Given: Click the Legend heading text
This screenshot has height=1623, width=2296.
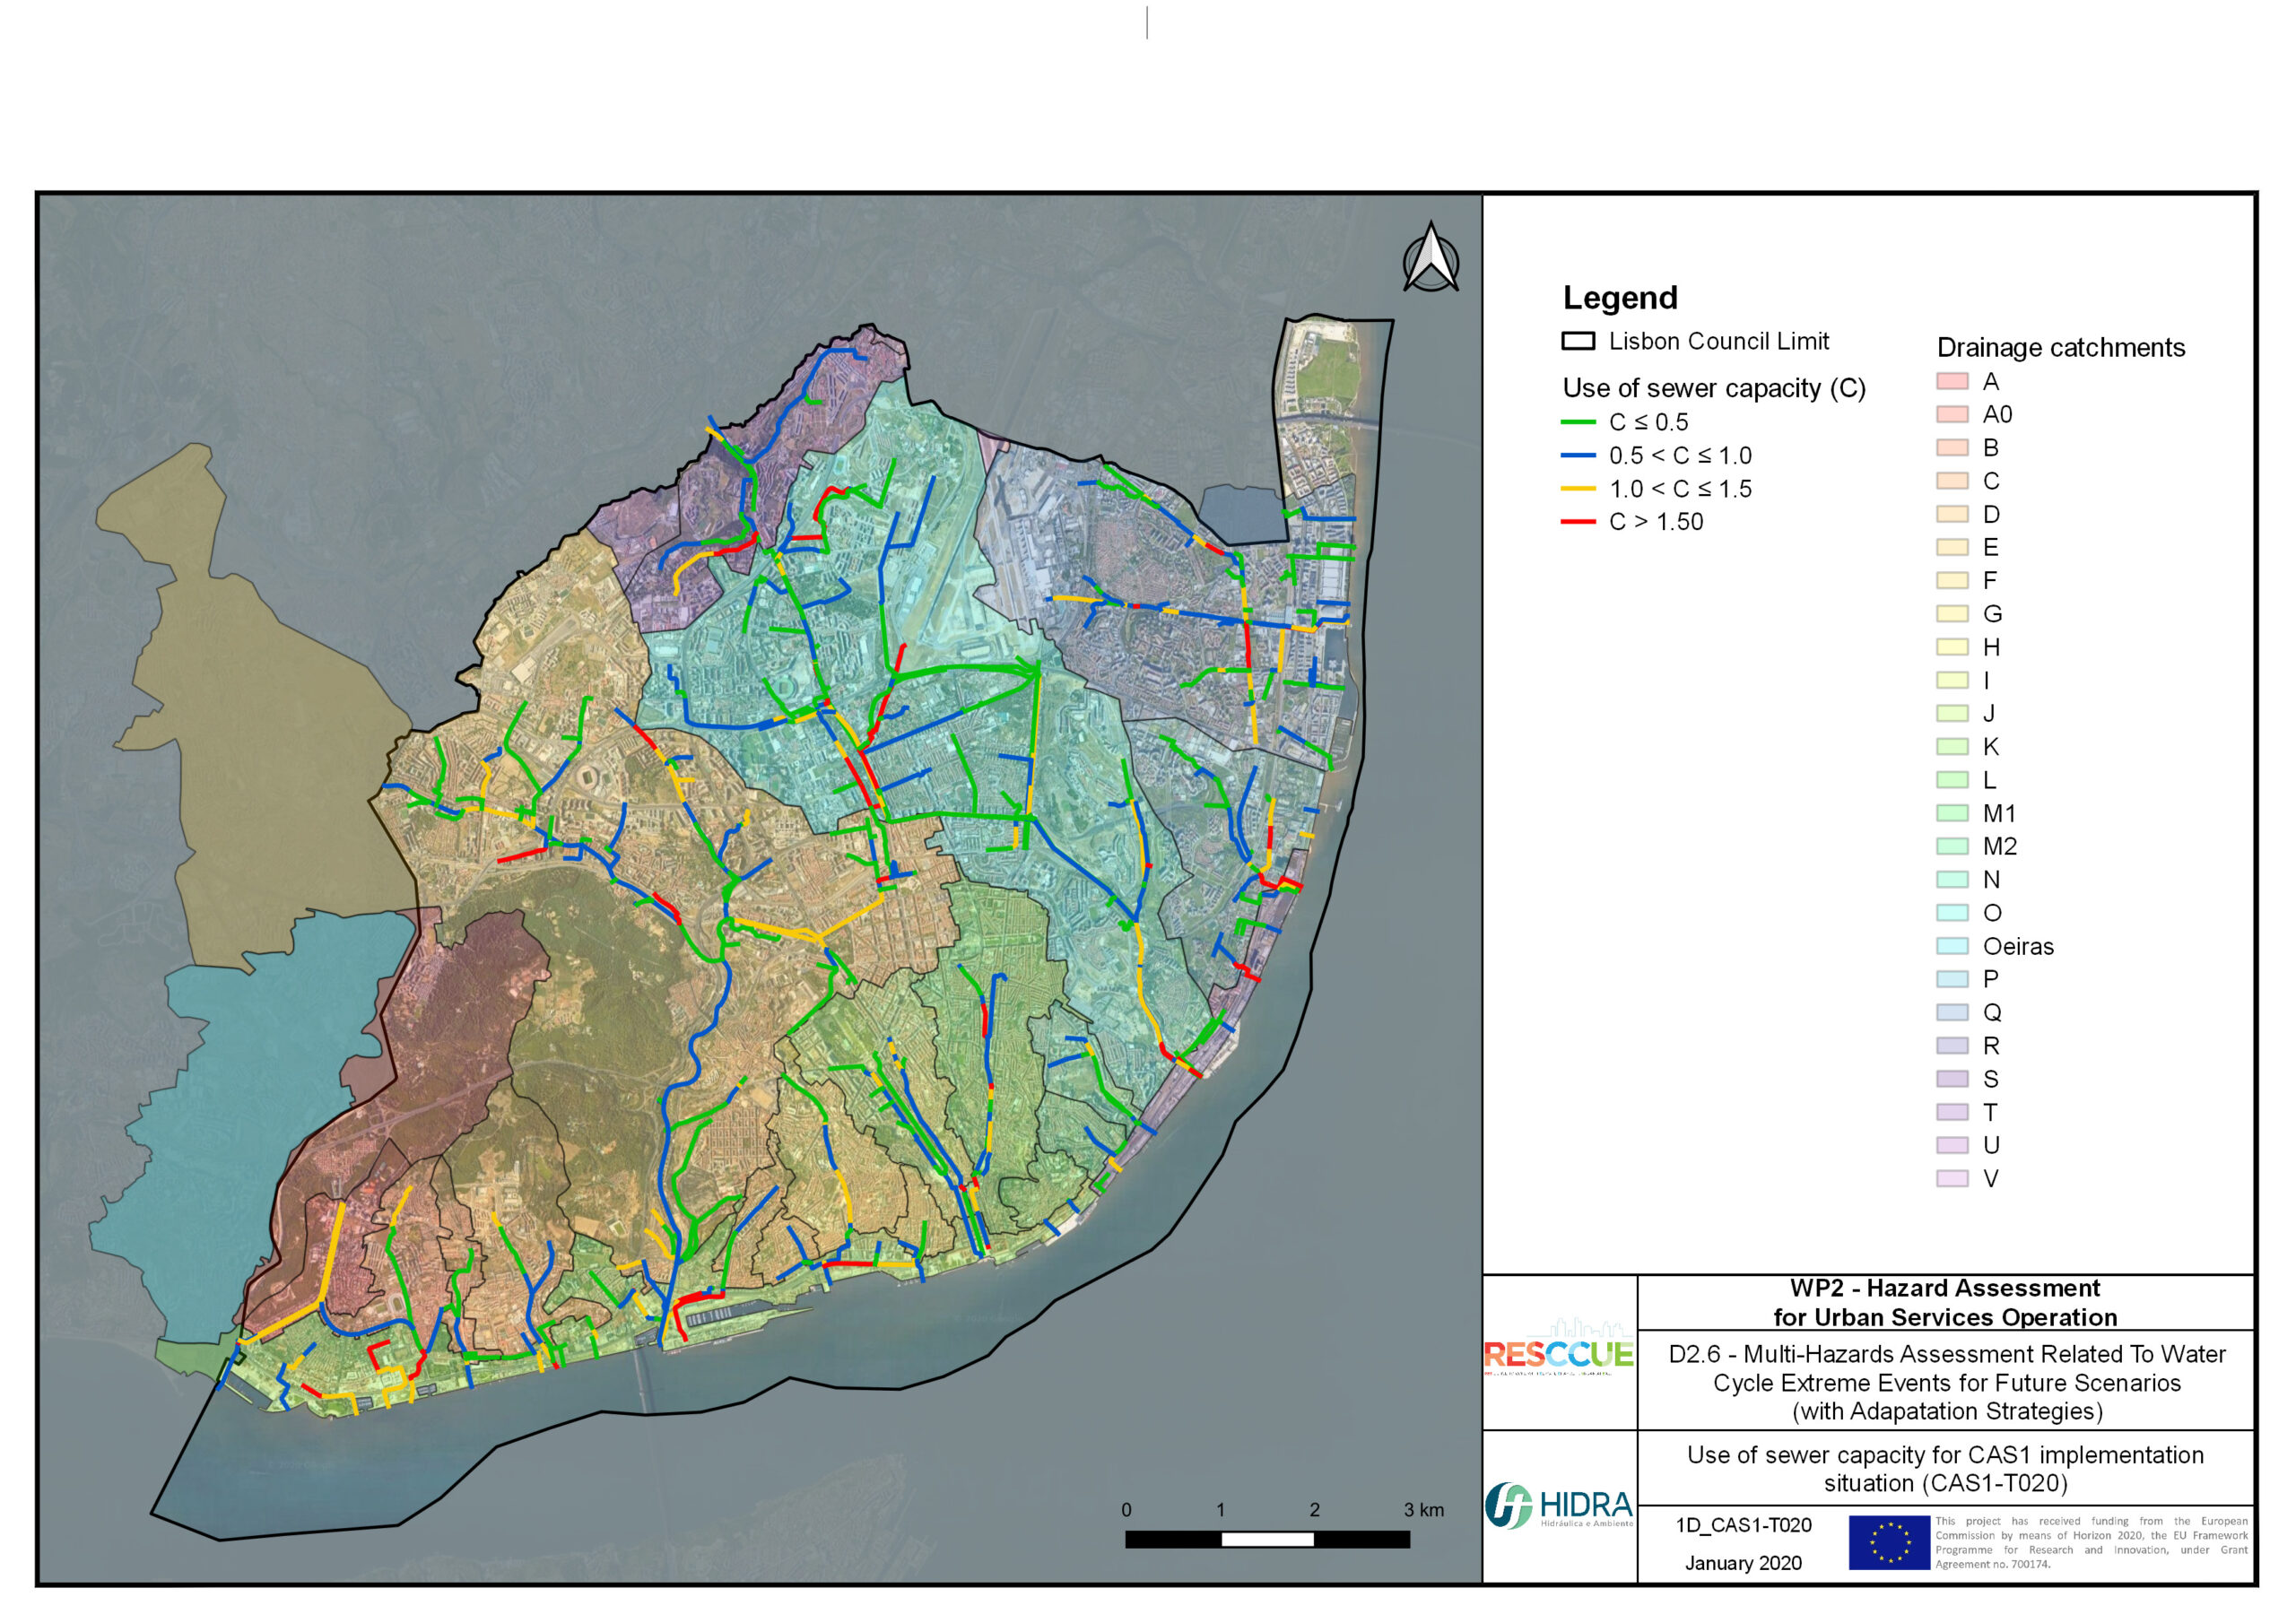Looking at the screenshot, I should pos(1619,297).
